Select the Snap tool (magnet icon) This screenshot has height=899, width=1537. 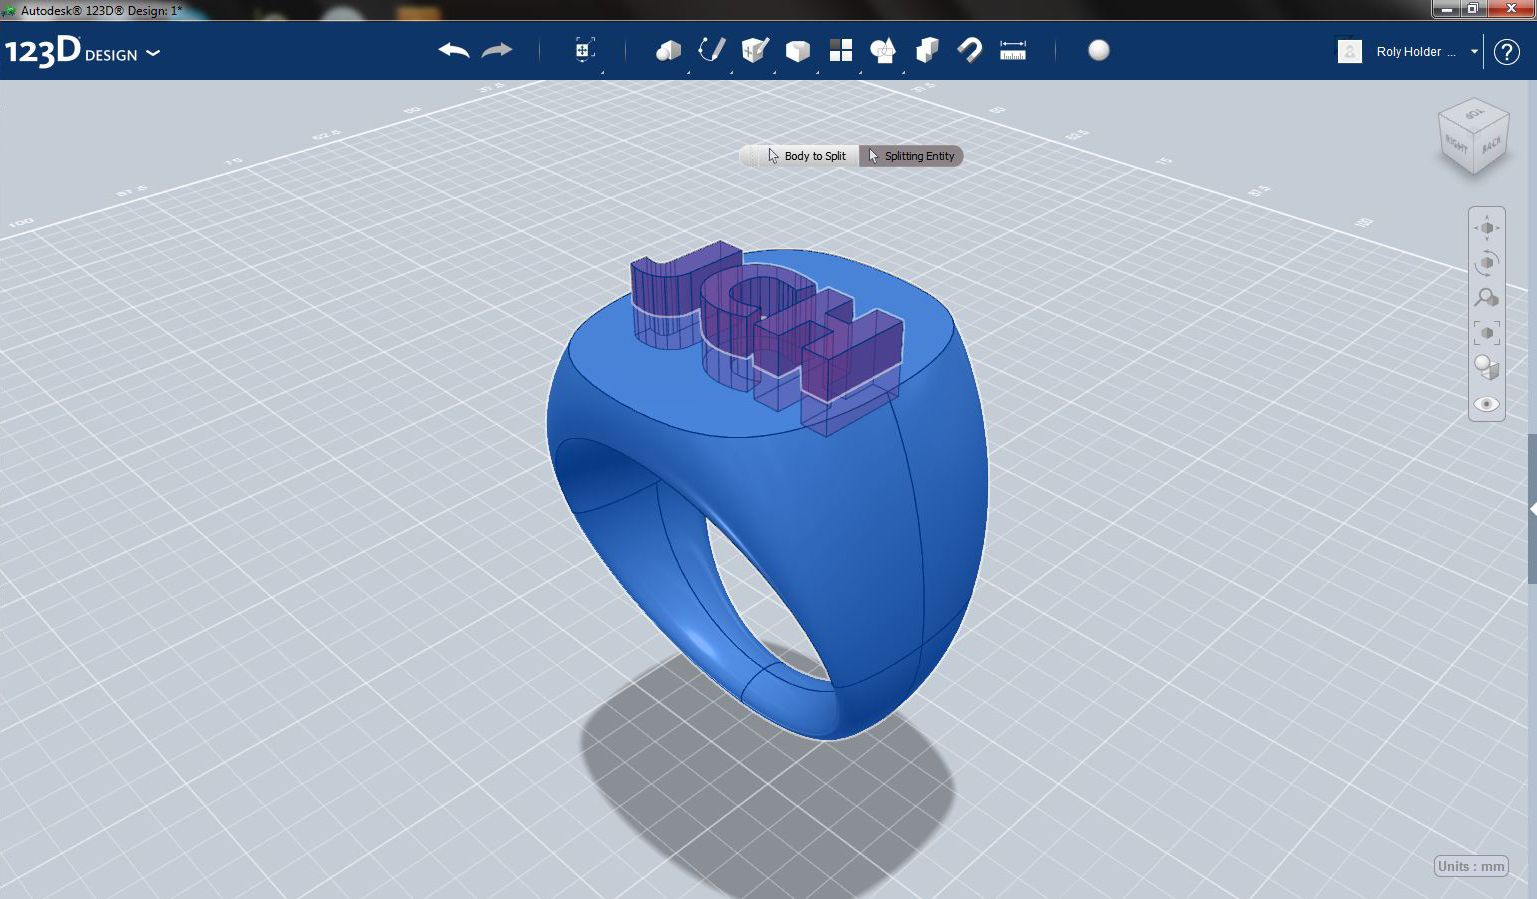tap(969, 50)
